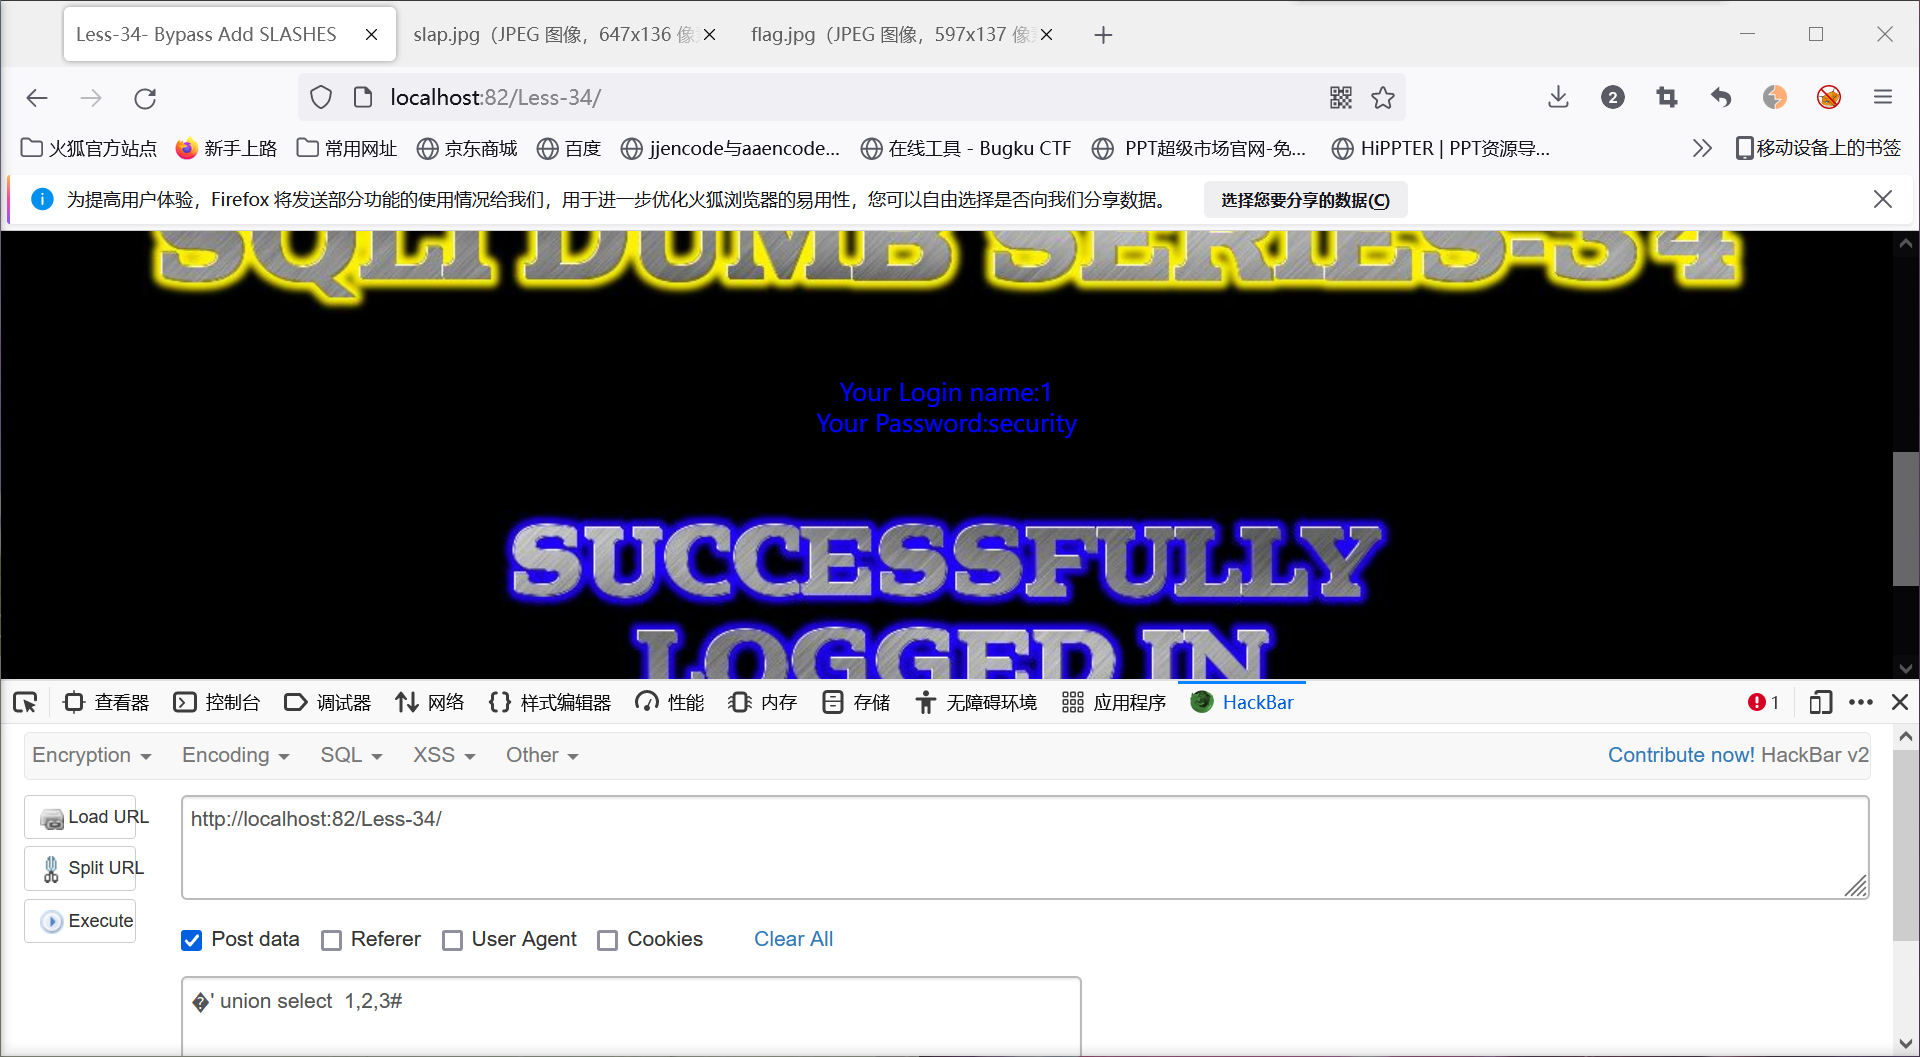Reload the current page
The height and width of the screenshot is (1057, 1920).
(145, 98)
